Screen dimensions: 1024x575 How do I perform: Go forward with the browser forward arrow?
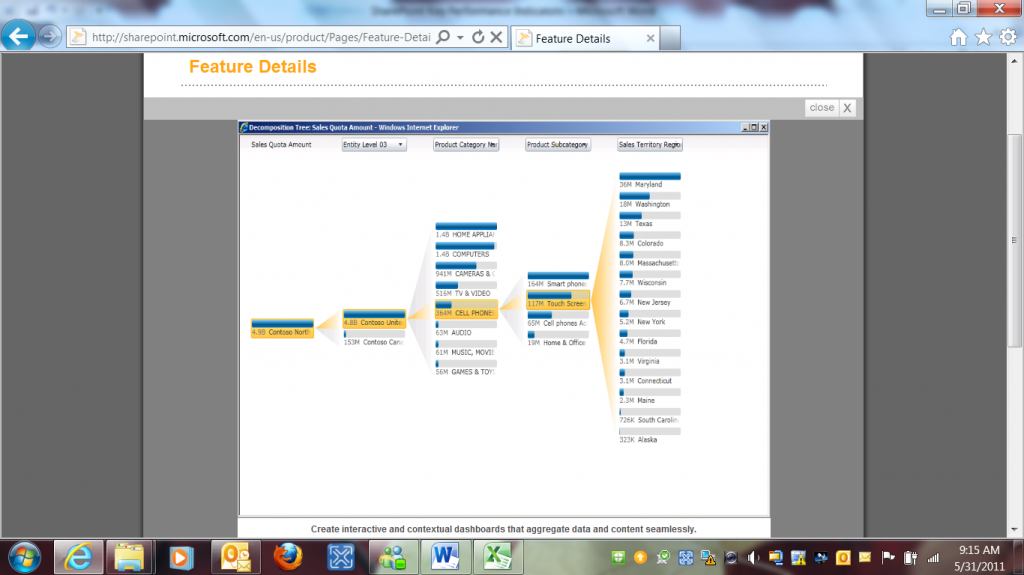click(x=50, y=36)
